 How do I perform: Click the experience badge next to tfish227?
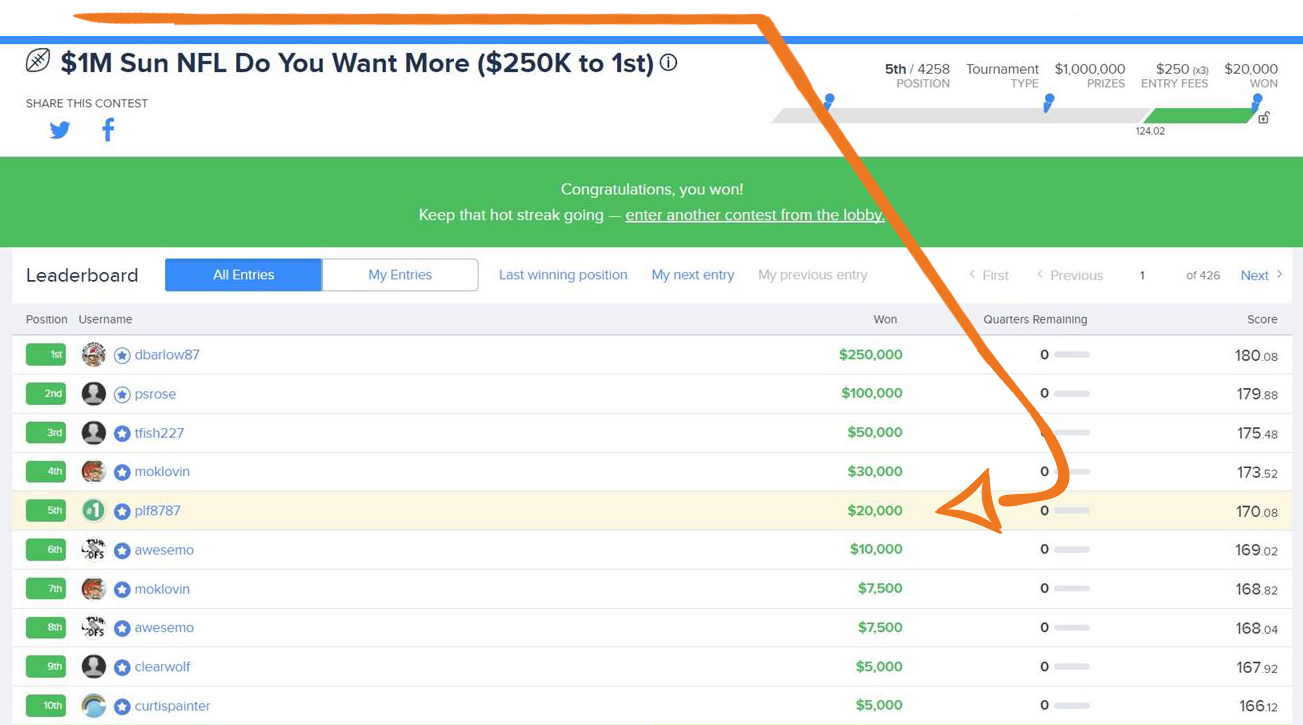122,434
